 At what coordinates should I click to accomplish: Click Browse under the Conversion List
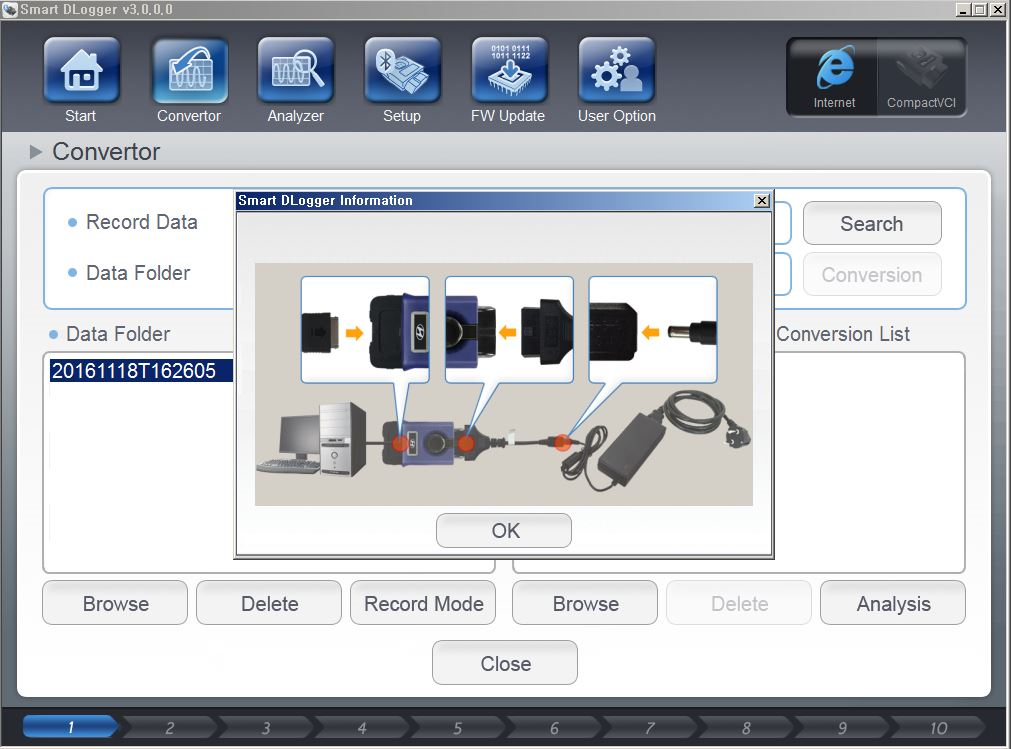585,603
